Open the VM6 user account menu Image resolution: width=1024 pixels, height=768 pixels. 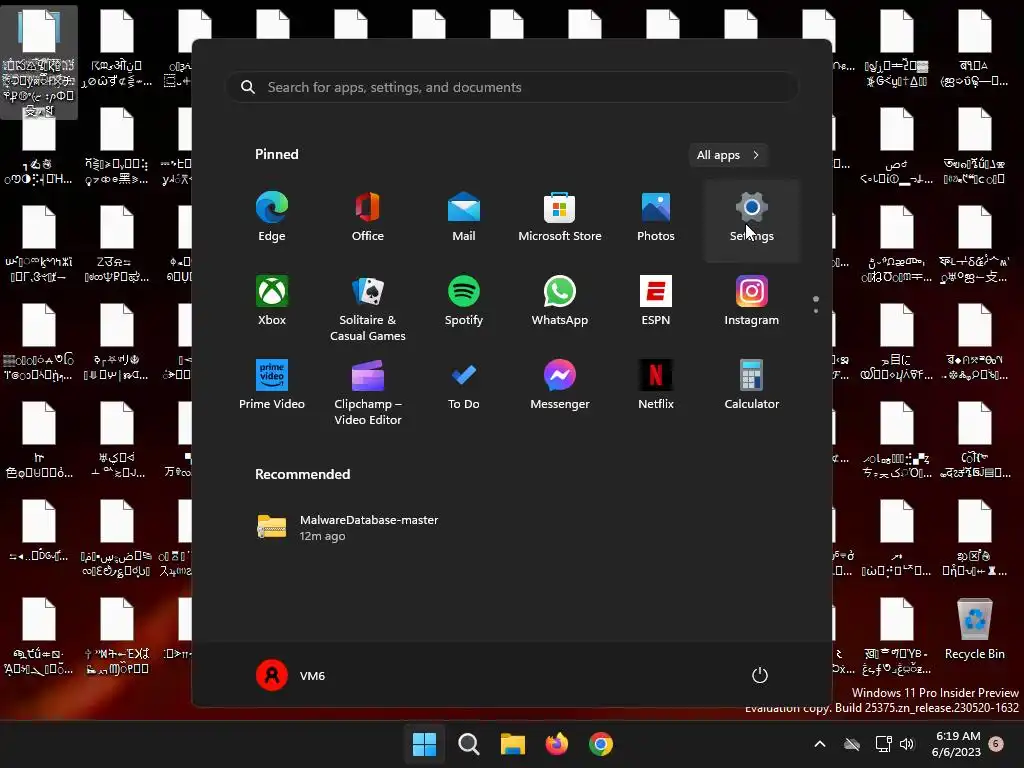point(291,675)
